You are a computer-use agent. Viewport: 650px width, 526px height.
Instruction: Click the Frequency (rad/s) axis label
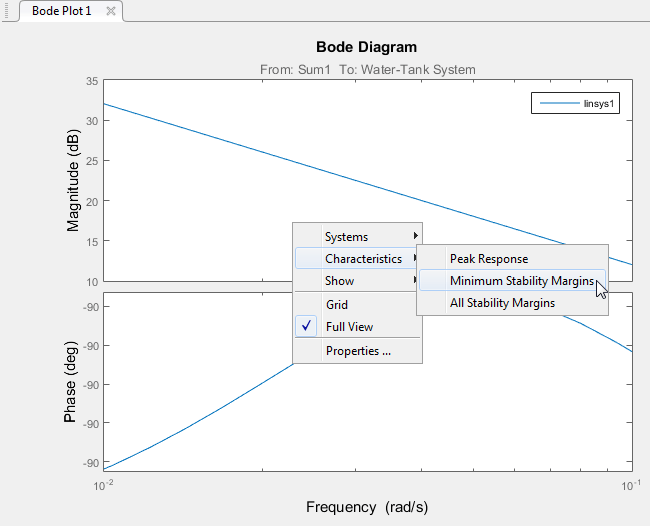367,507
